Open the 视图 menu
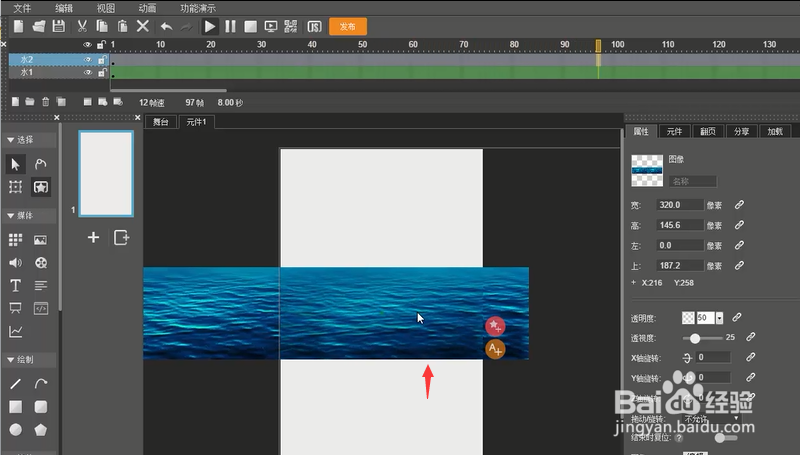Viewport: 800px width, 455px height. point(106,8)
